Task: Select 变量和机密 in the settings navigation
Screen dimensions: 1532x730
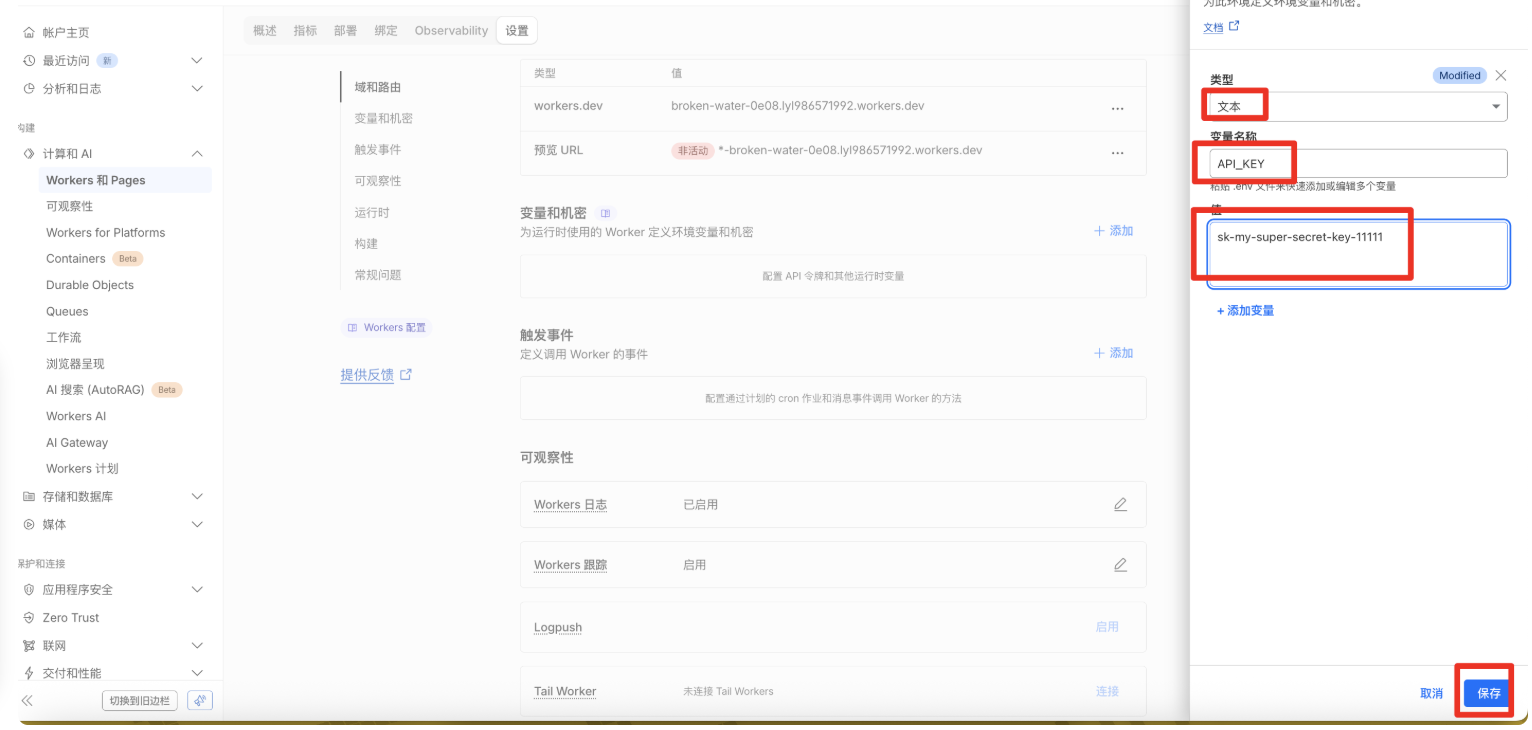Action: click(383, 119)
